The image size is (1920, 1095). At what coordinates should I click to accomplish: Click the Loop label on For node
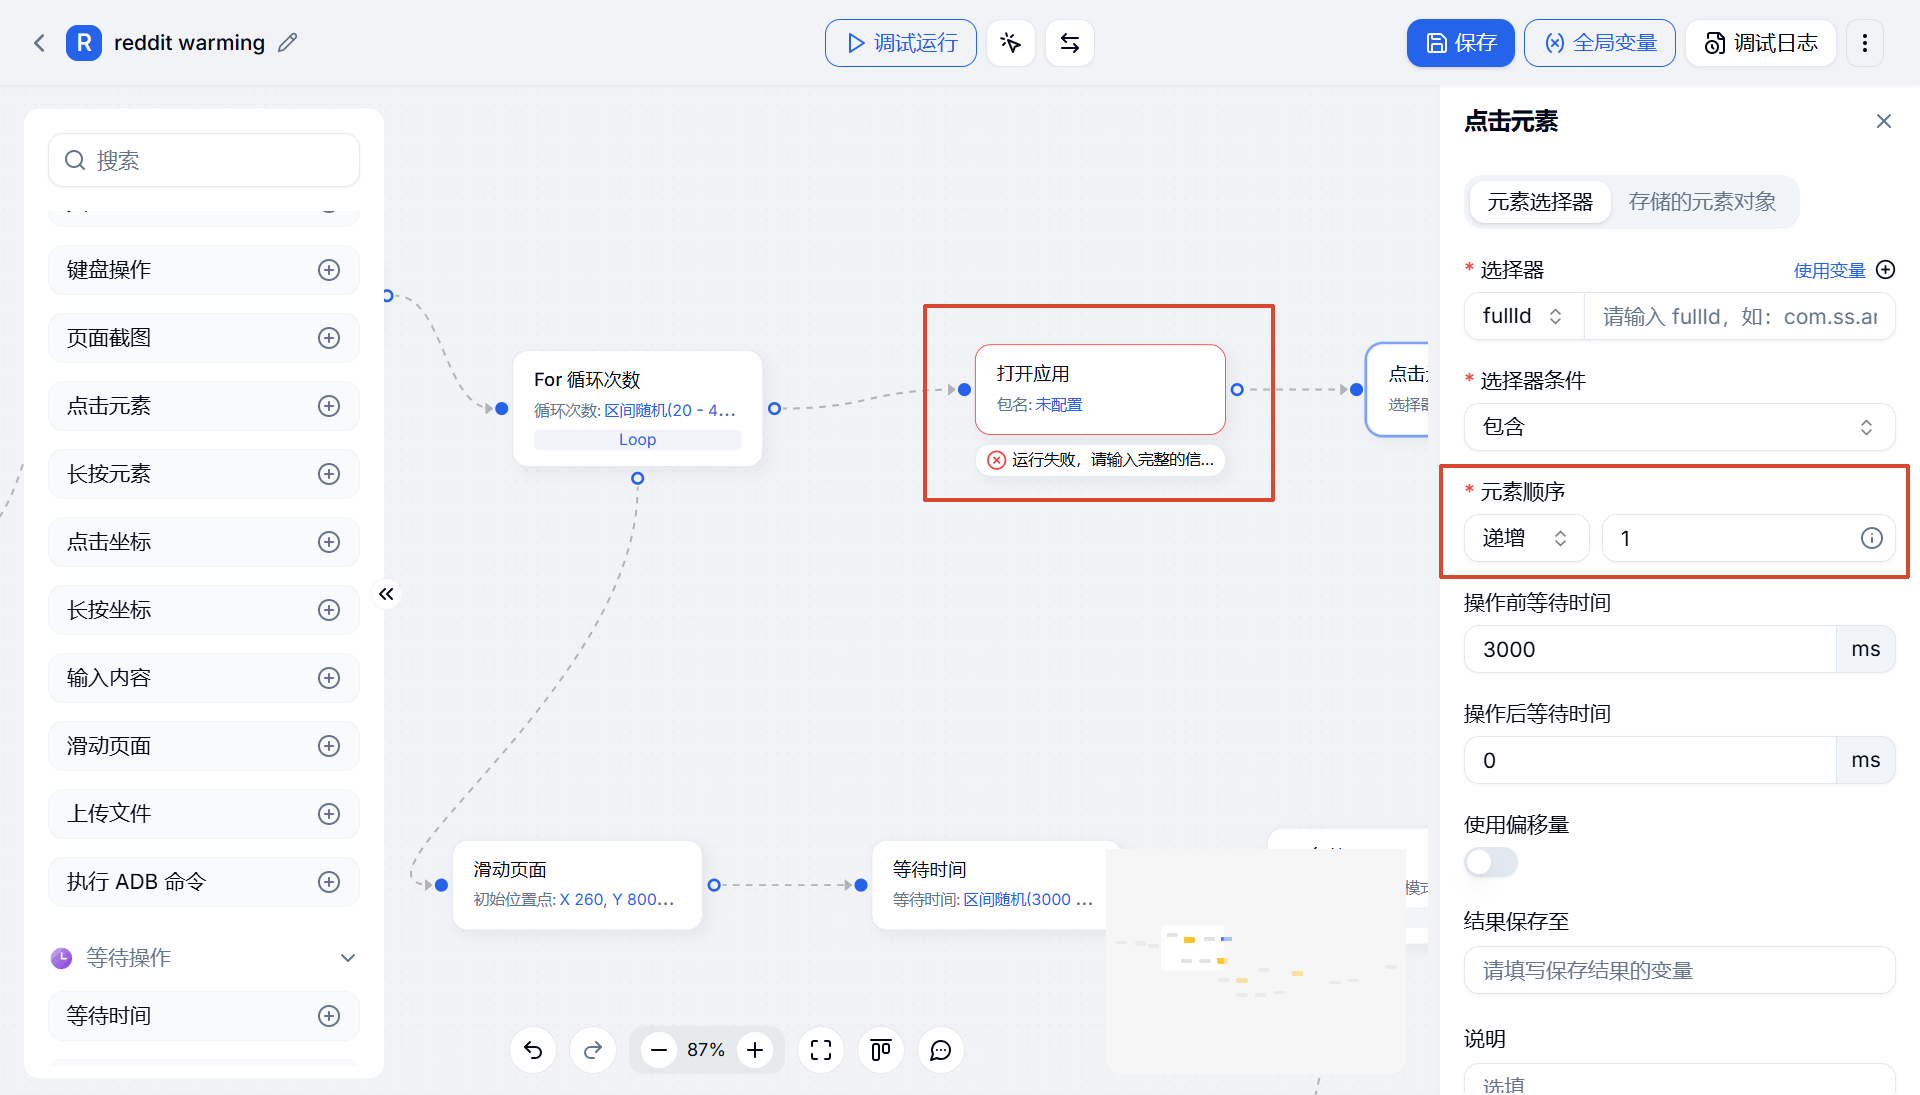(x=637, y=440)
